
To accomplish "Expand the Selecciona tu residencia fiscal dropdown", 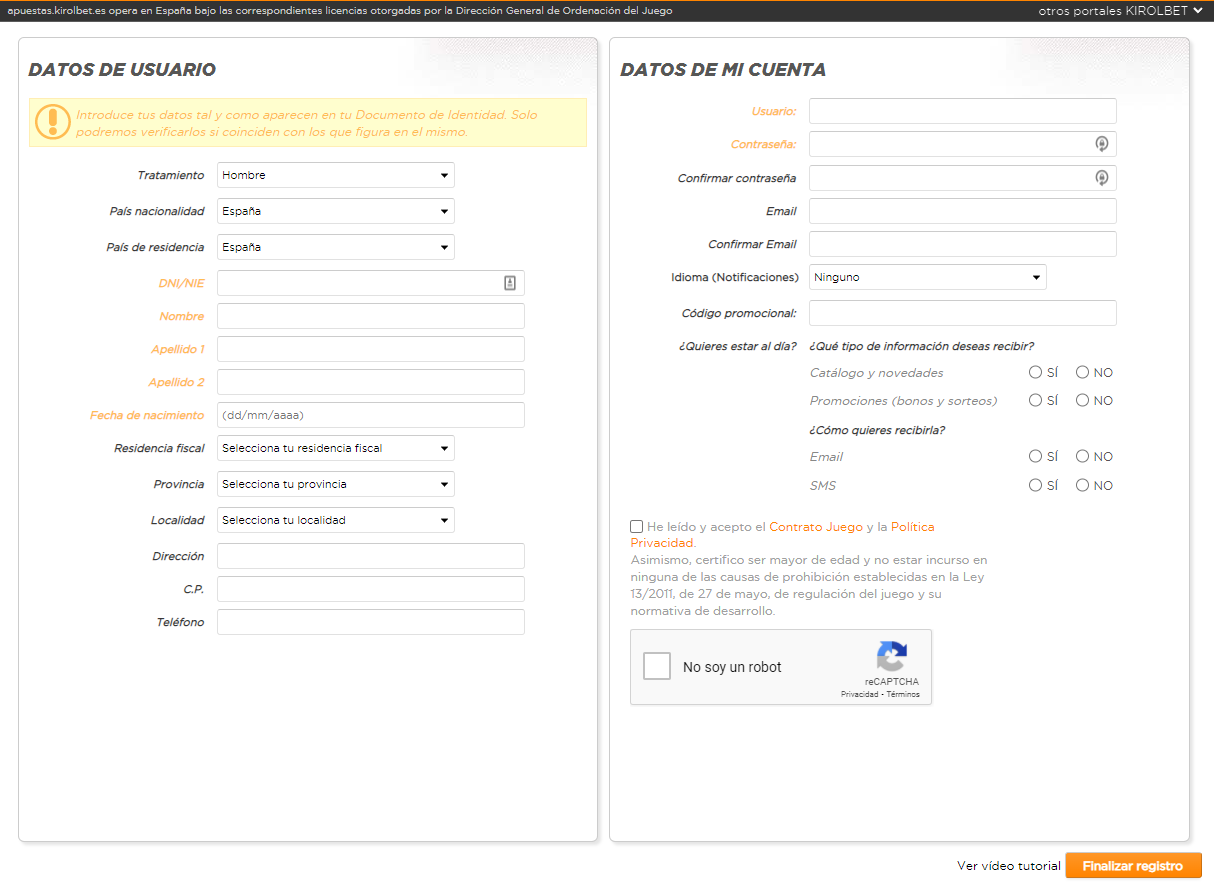I will (x=335, y=448).
